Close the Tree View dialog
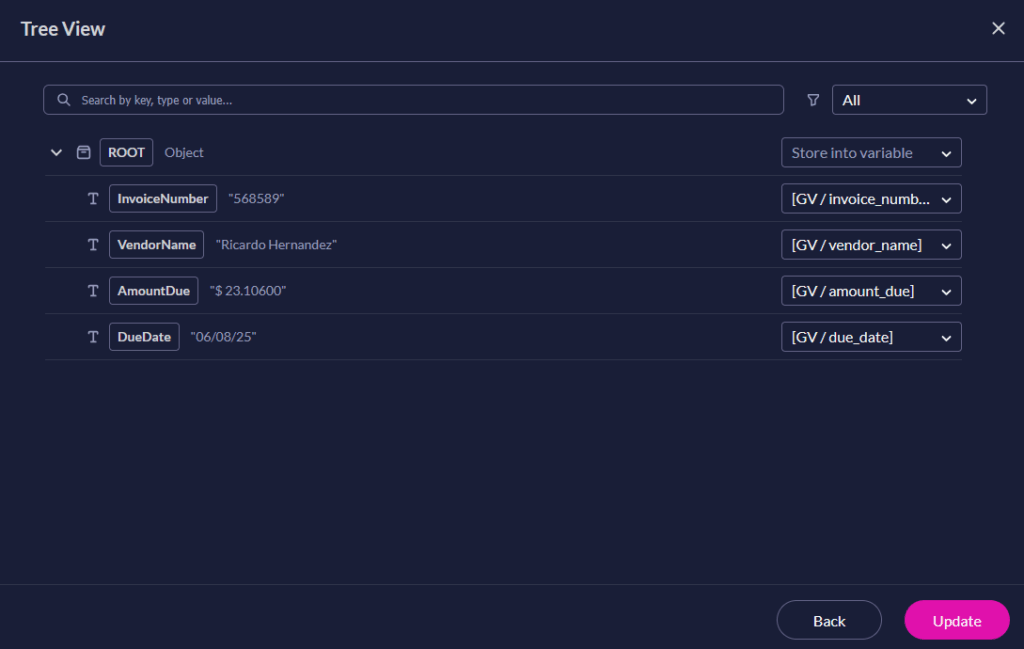Image resolution: width=1024 pixels, height=649 pixels. pos(998,28)
